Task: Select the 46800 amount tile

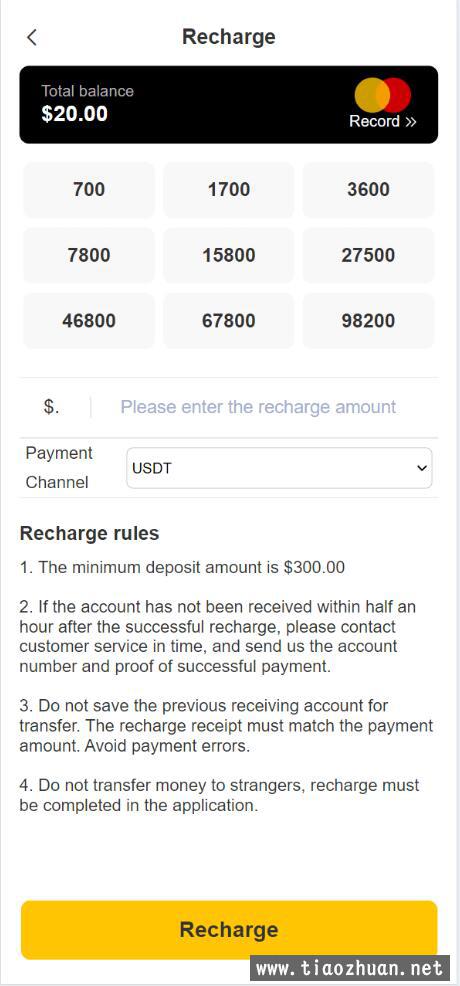Action: point(89,321)
